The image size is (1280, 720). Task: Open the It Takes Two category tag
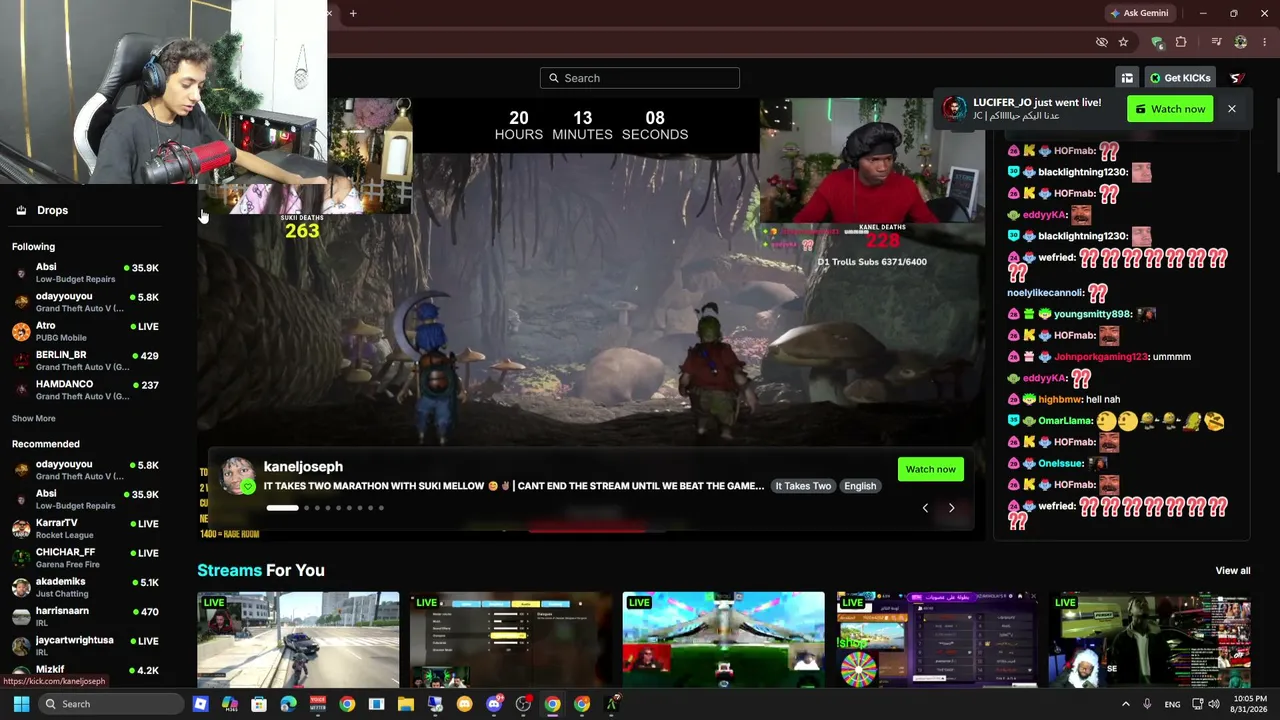803,486
